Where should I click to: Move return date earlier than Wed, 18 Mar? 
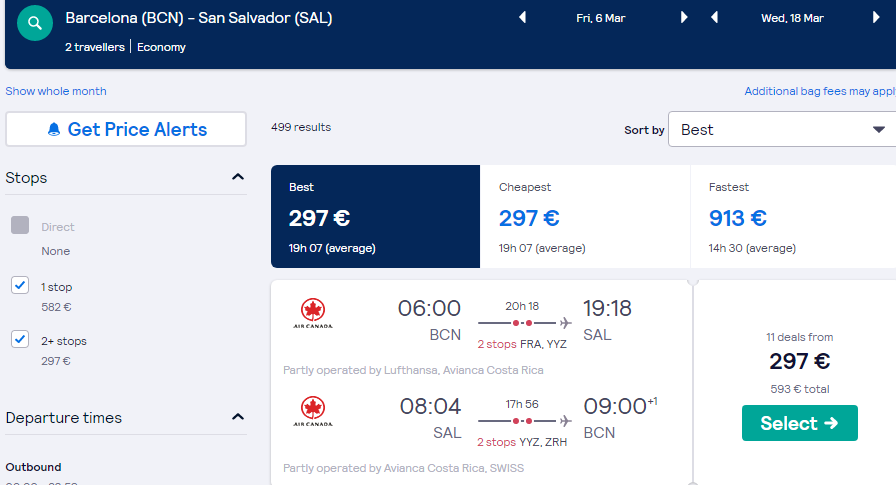click(x=714, y=18)
